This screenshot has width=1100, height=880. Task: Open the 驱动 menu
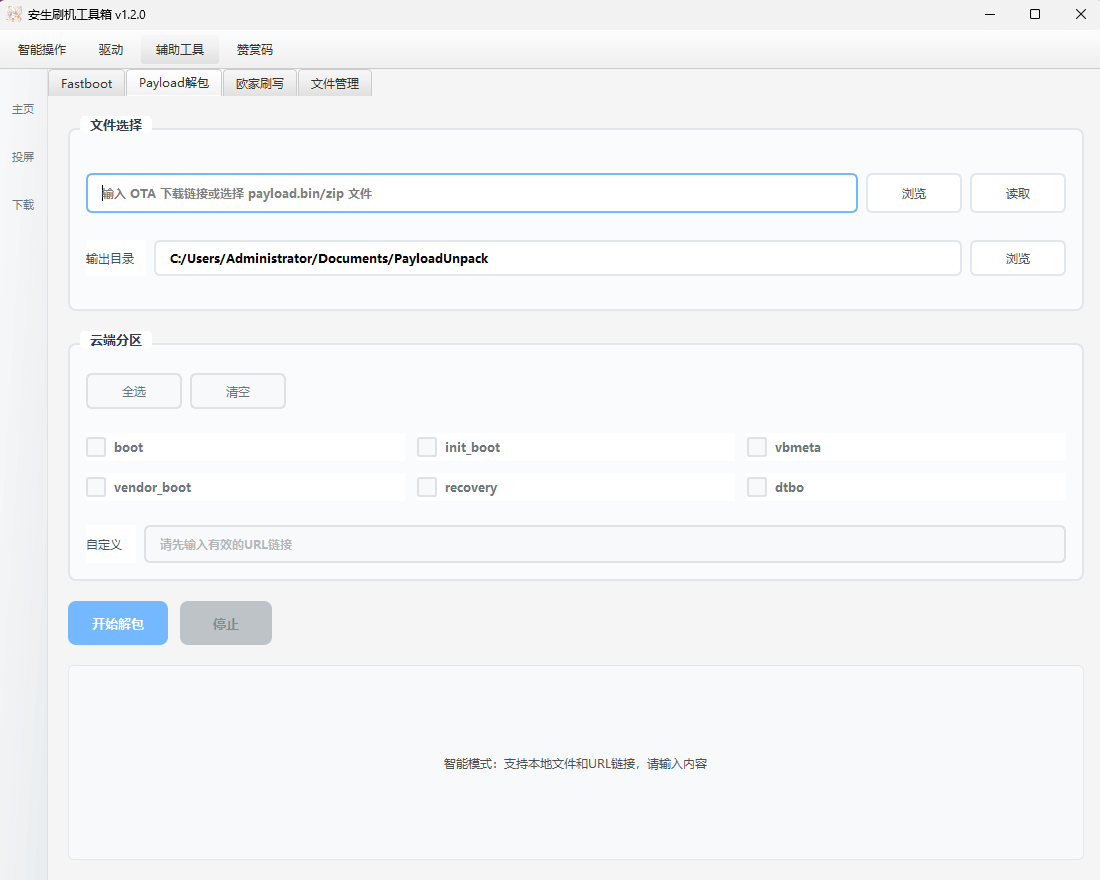(x=111, y=49)
